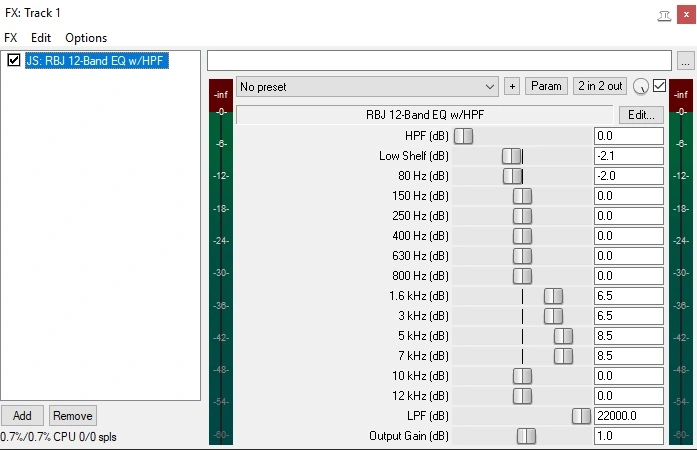Disable the RBJ 12-Band EQ checkbox in the FX list
Screen dimensions: 697x450
tap(14, 61)
